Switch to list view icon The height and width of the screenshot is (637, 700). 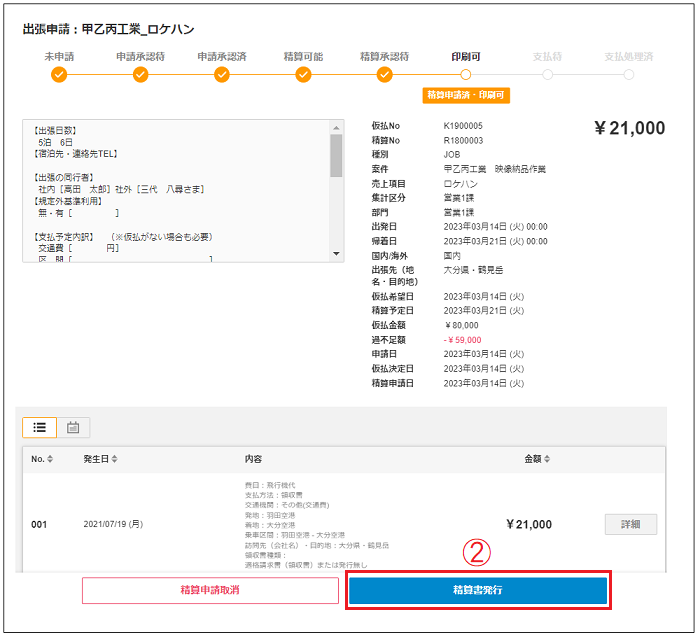pos(40,427)
